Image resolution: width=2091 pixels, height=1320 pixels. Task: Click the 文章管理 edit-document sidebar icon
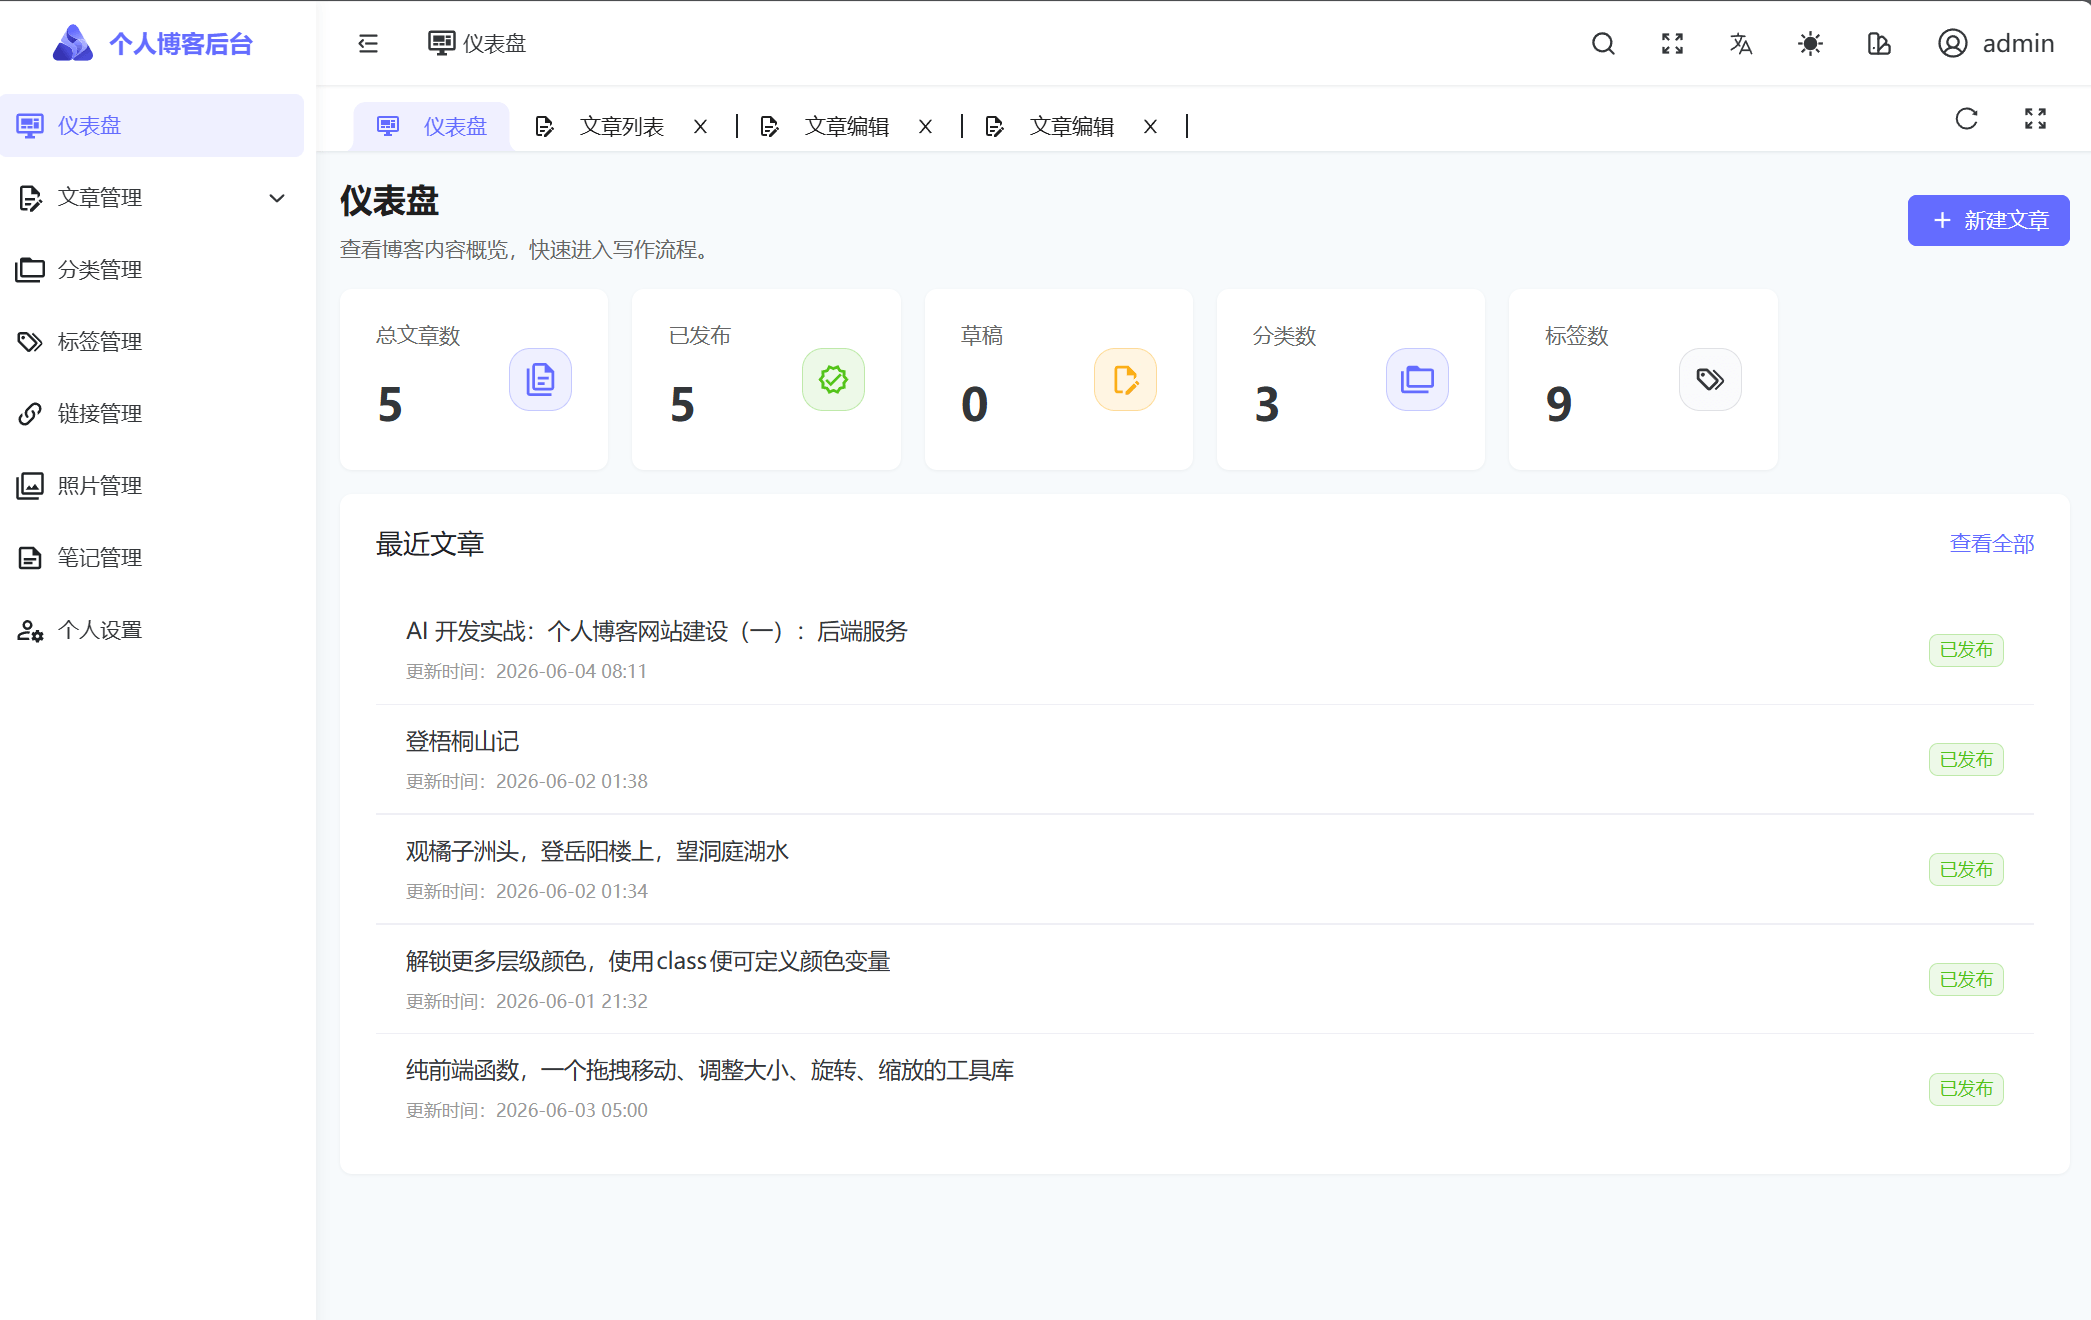coord(30,198)
